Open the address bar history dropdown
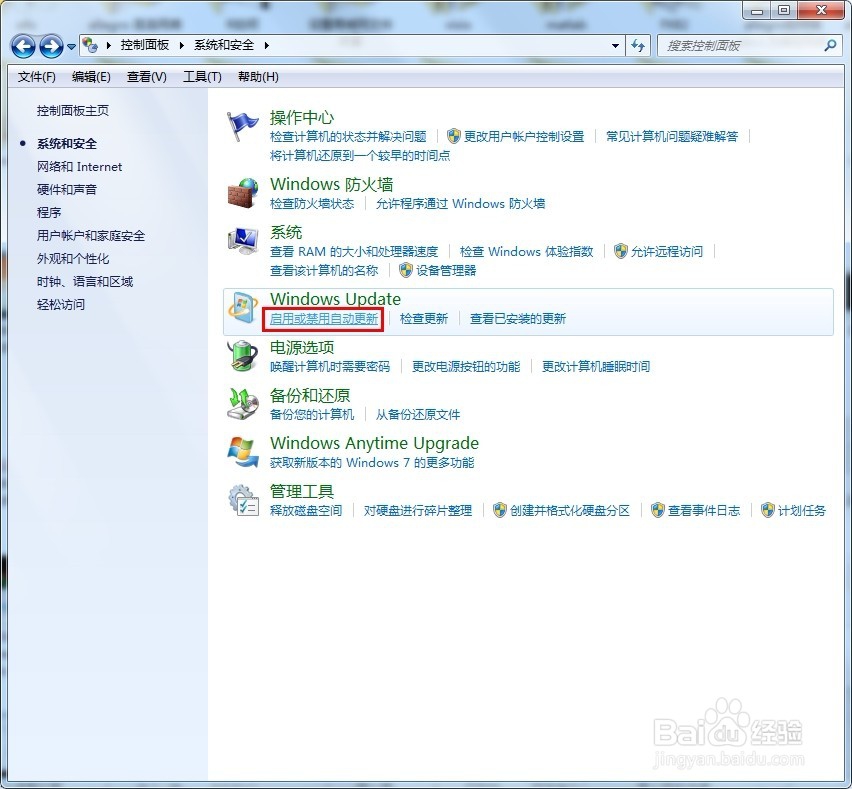 tap(615, 46)
